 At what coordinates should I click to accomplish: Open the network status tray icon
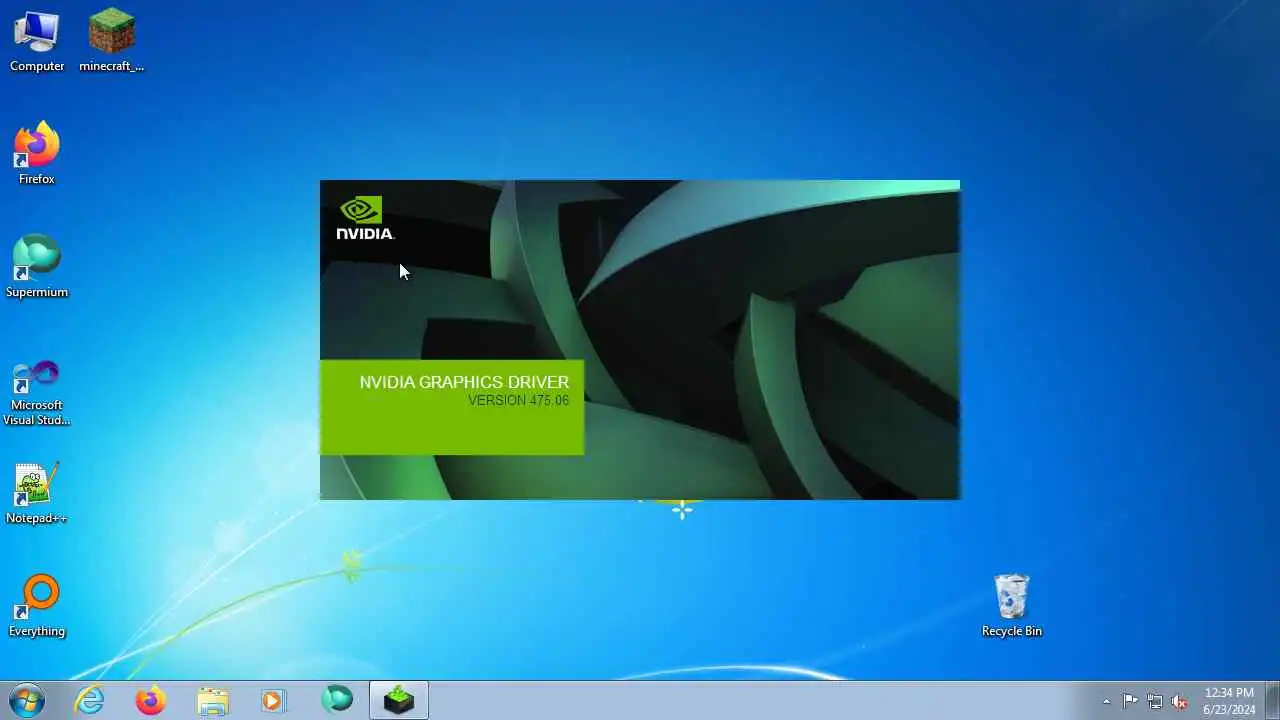point(1155,701)
